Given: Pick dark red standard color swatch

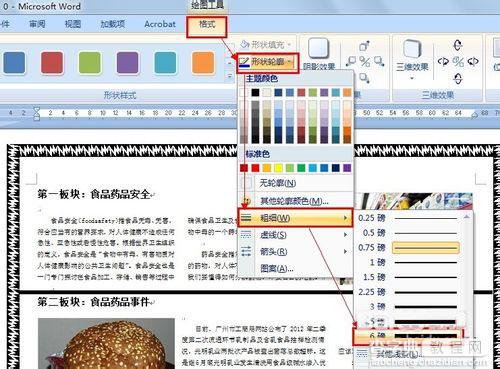Looking at the screenshot, I should 244,168.
